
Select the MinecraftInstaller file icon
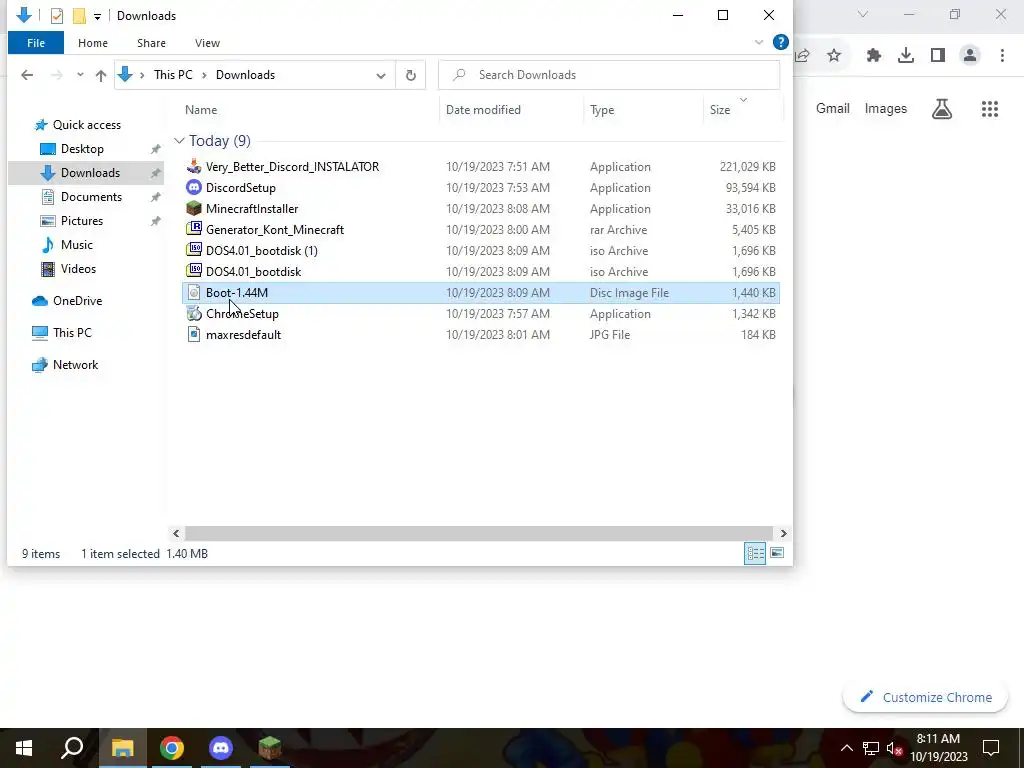(193, 208)
